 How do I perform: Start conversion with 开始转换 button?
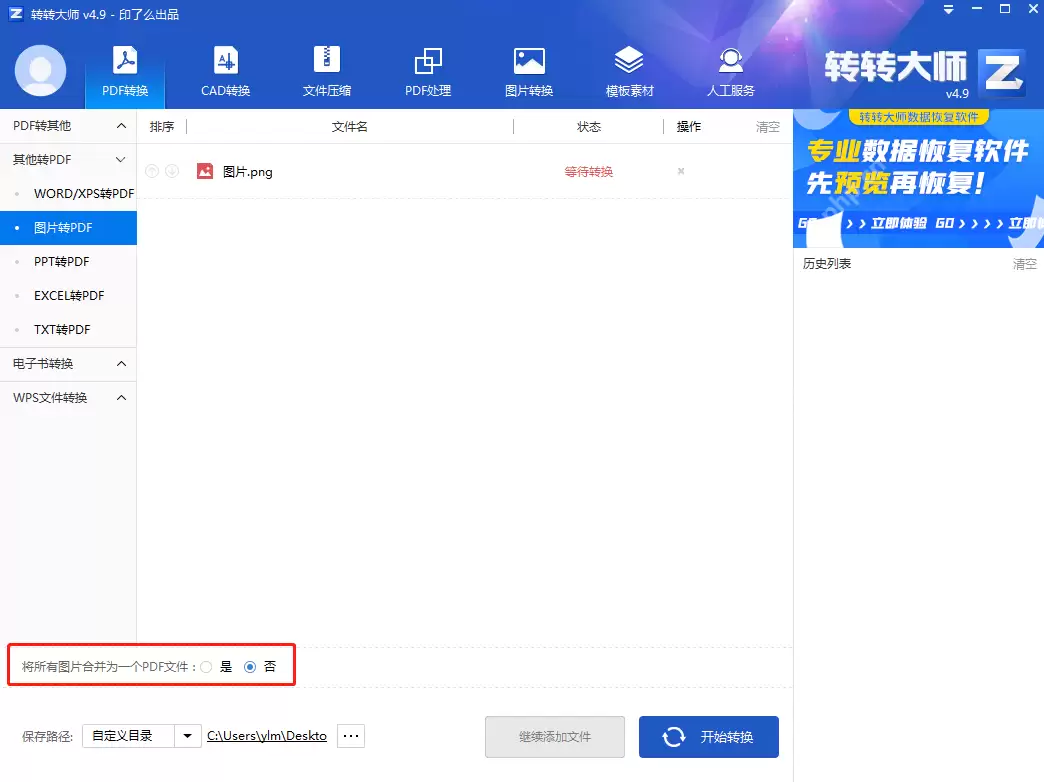click(708, 736)
